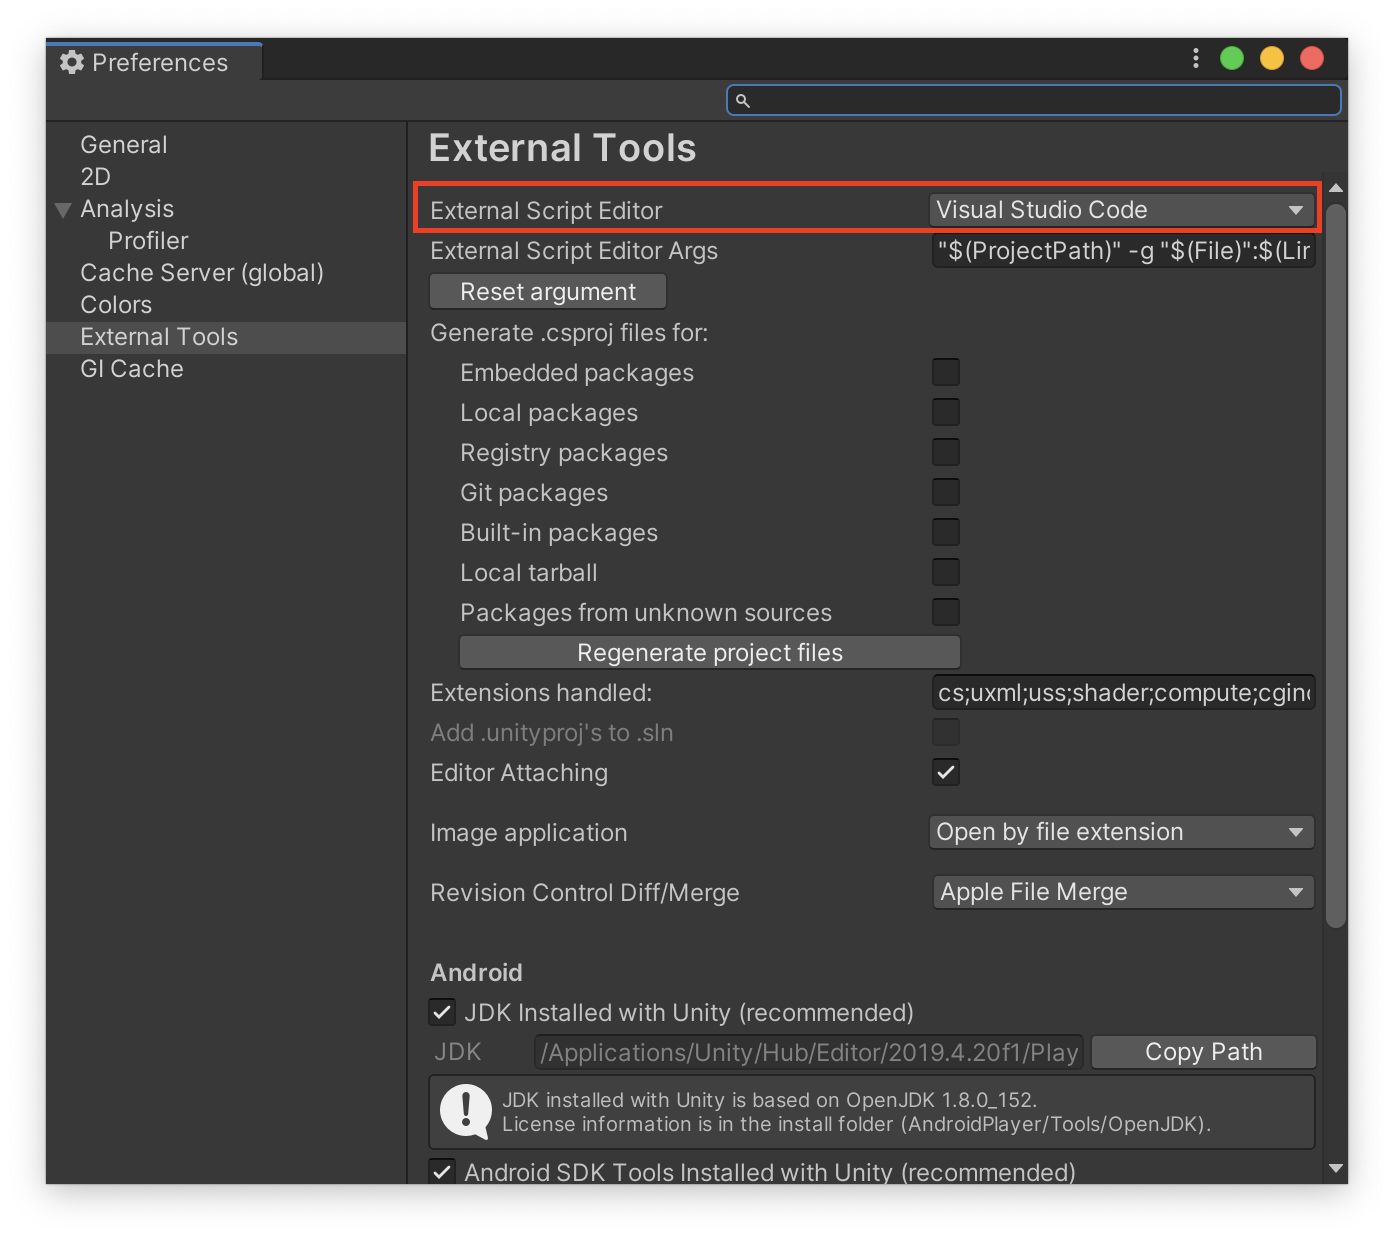Collapse the Analysis tree section
1394x1238 pixels.
pos(63,210)
